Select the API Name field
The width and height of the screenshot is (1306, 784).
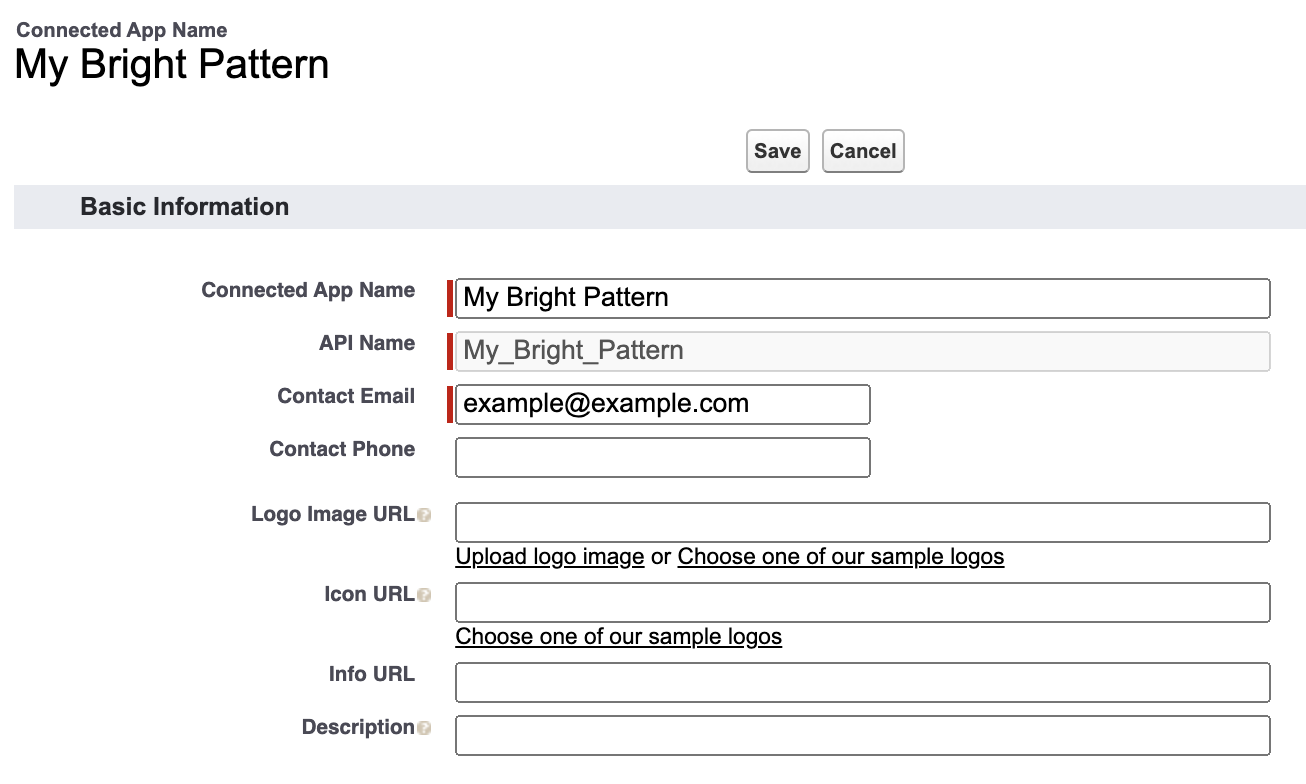(863, 351)
